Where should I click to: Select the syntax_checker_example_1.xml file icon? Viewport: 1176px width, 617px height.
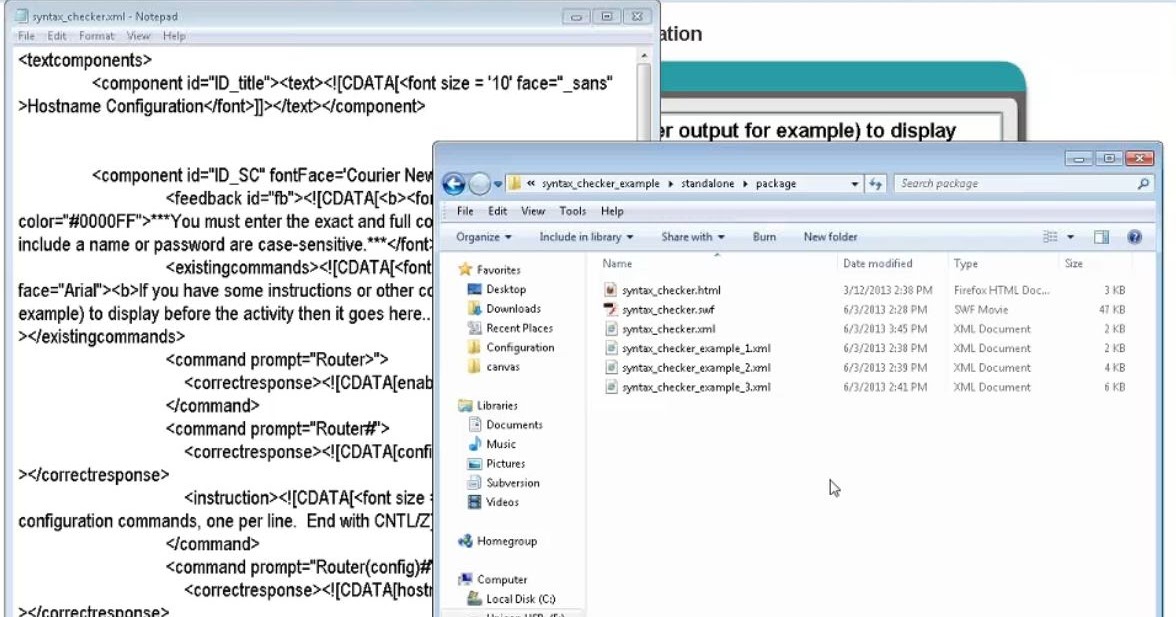[x=610, y=349]
